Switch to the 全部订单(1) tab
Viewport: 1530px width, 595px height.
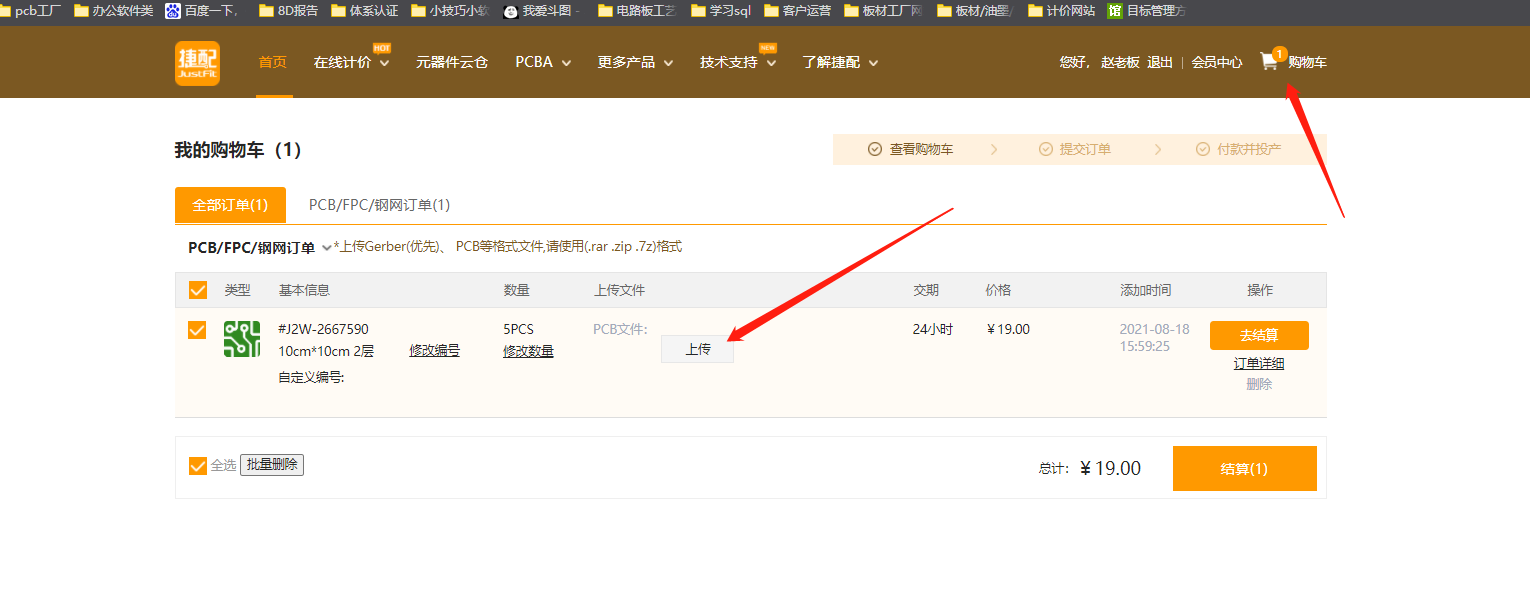229,204
